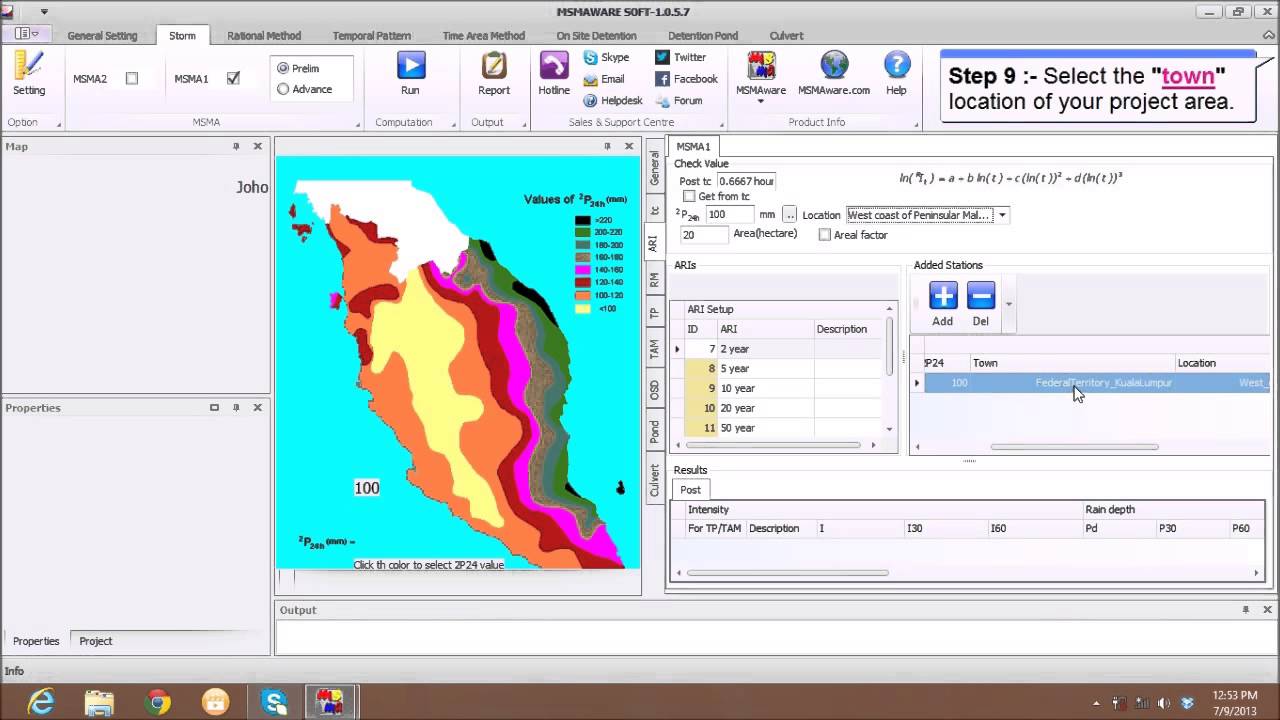Pick the orange 100-120 legend color
This screenshot has width=1280, height=720.
coord(582,296)
